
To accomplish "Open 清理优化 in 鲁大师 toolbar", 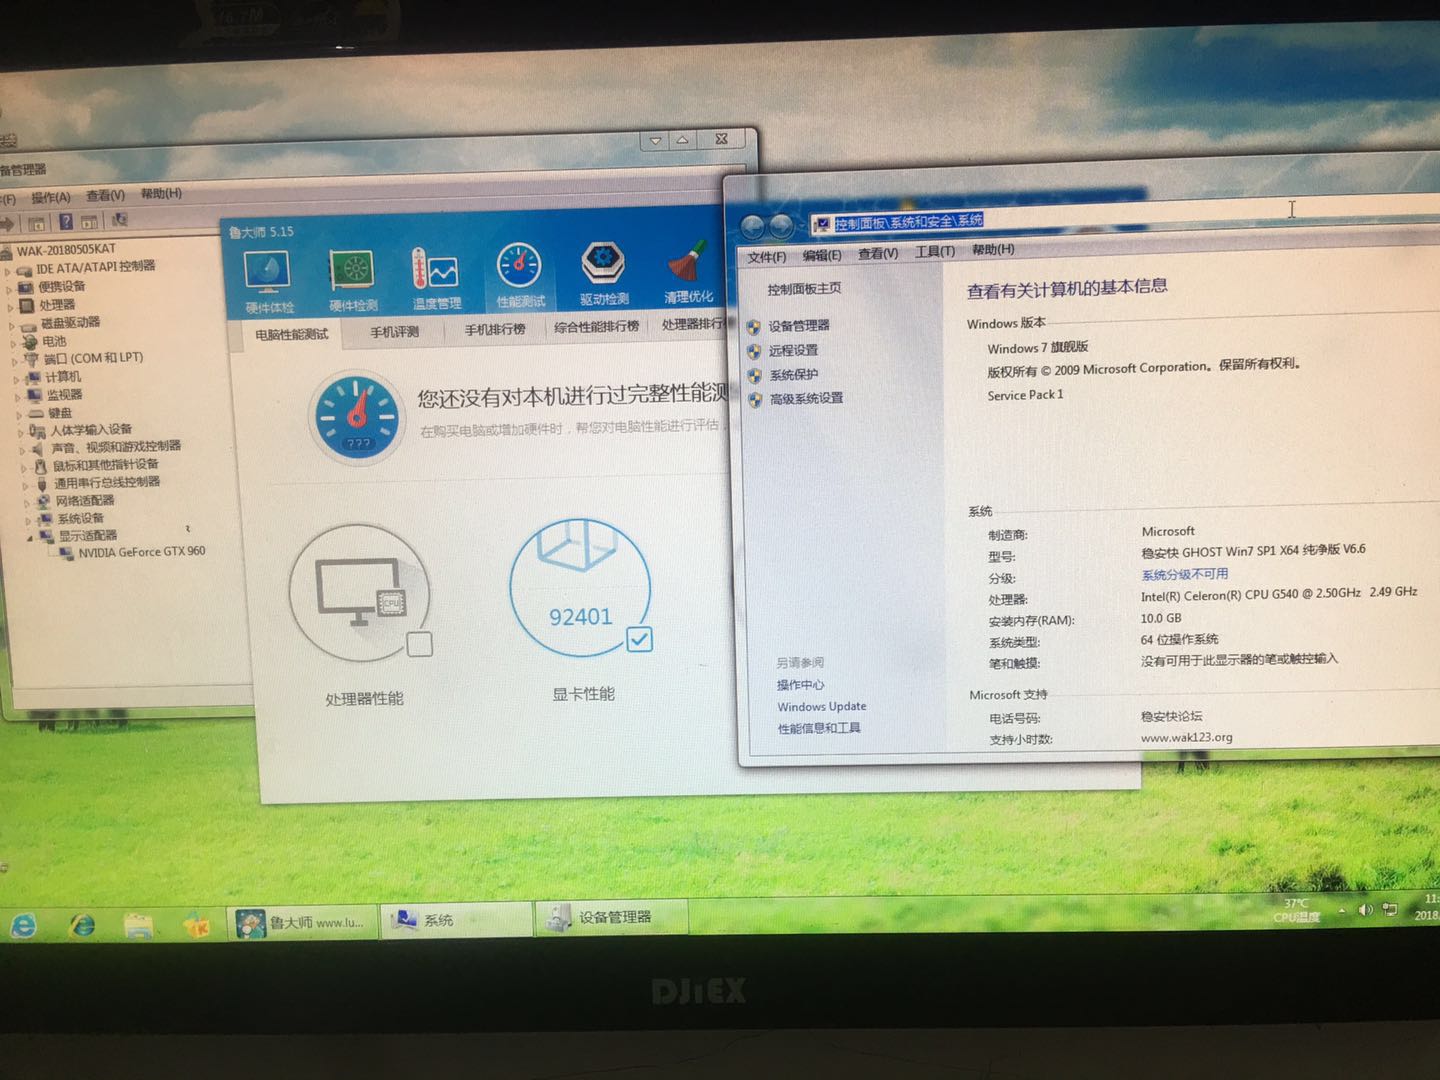I will pyautogui.click(x=688, y=271).
